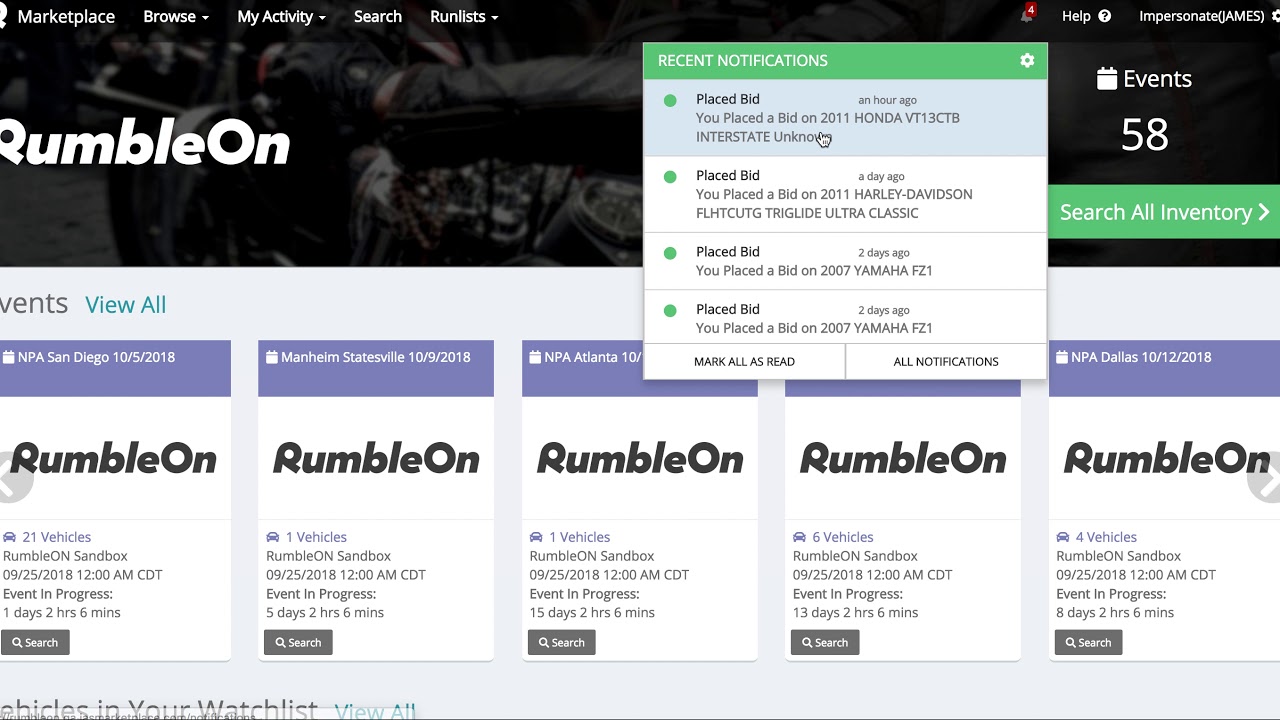Go to Search in top navigation
The height and width of the screenshot is (720, 1280).
click(378, 16)
